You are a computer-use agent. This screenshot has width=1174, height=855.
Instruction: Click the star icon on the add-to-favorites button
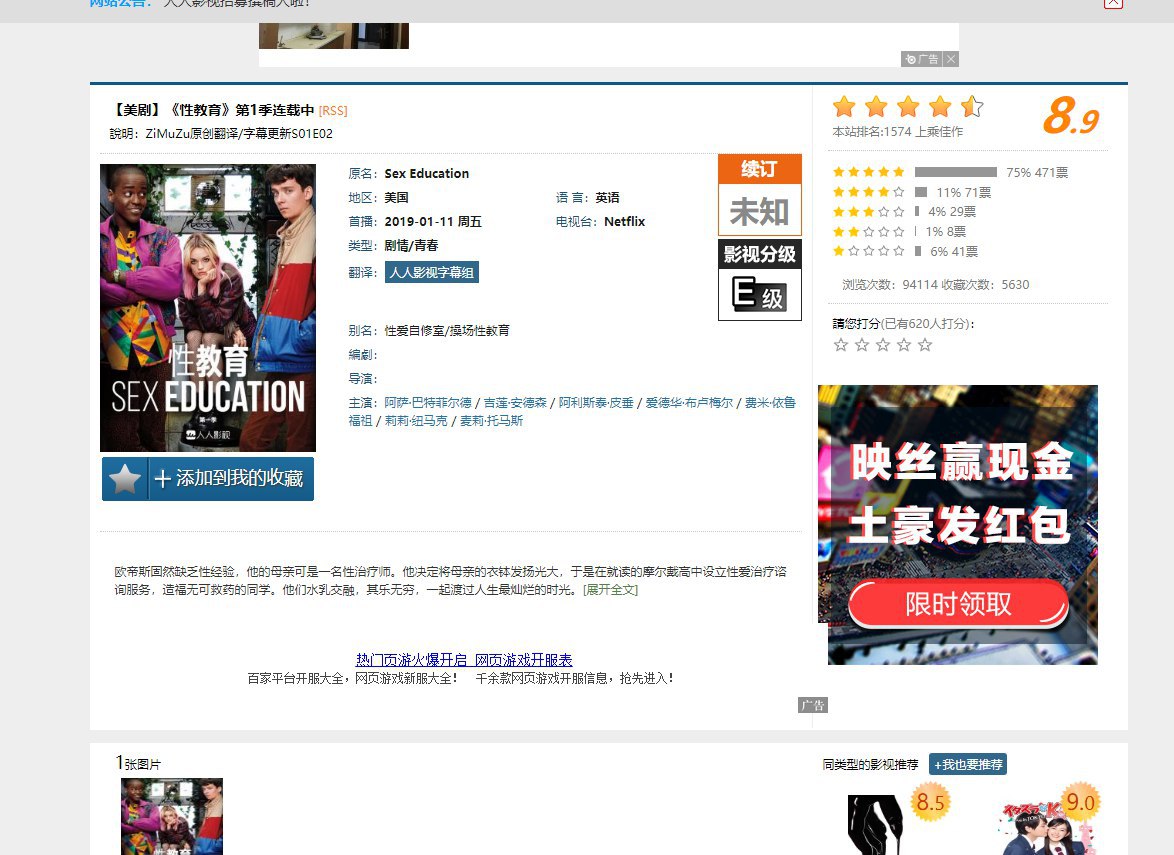pos(125,479)
